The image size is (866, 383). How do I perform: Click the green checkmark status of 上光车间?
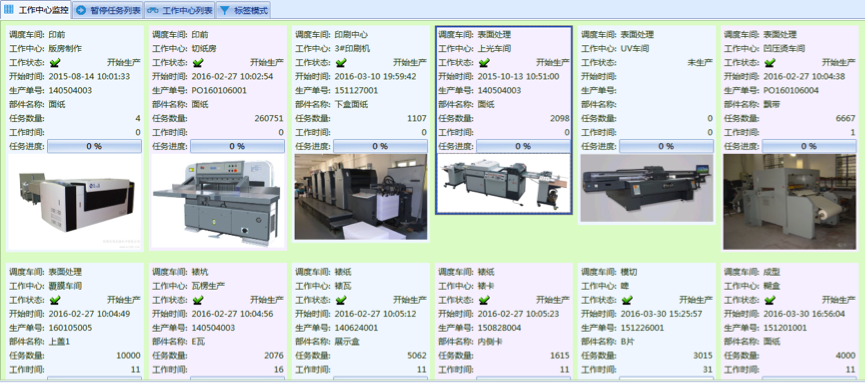484,62
